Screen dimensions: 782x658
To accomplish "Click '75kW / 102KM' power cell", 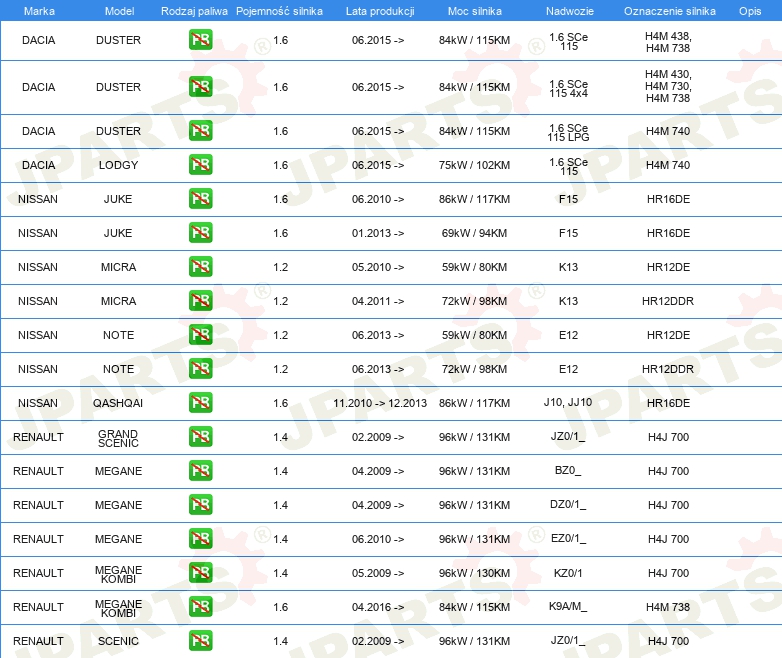I will click(474, 165).
